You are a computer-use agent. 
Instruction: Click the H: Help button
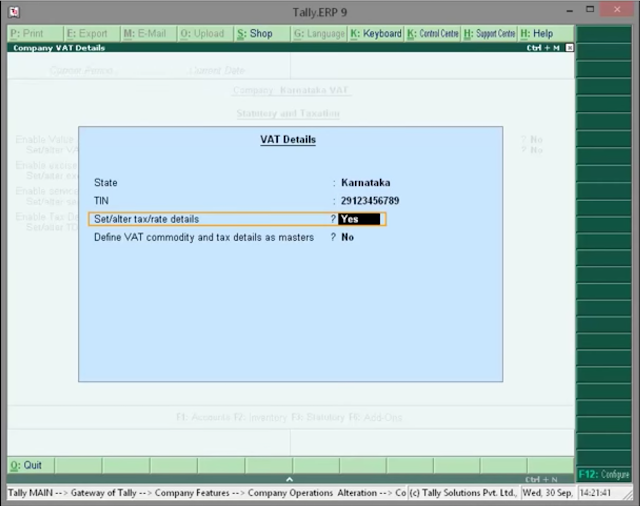tap(546, 33)
